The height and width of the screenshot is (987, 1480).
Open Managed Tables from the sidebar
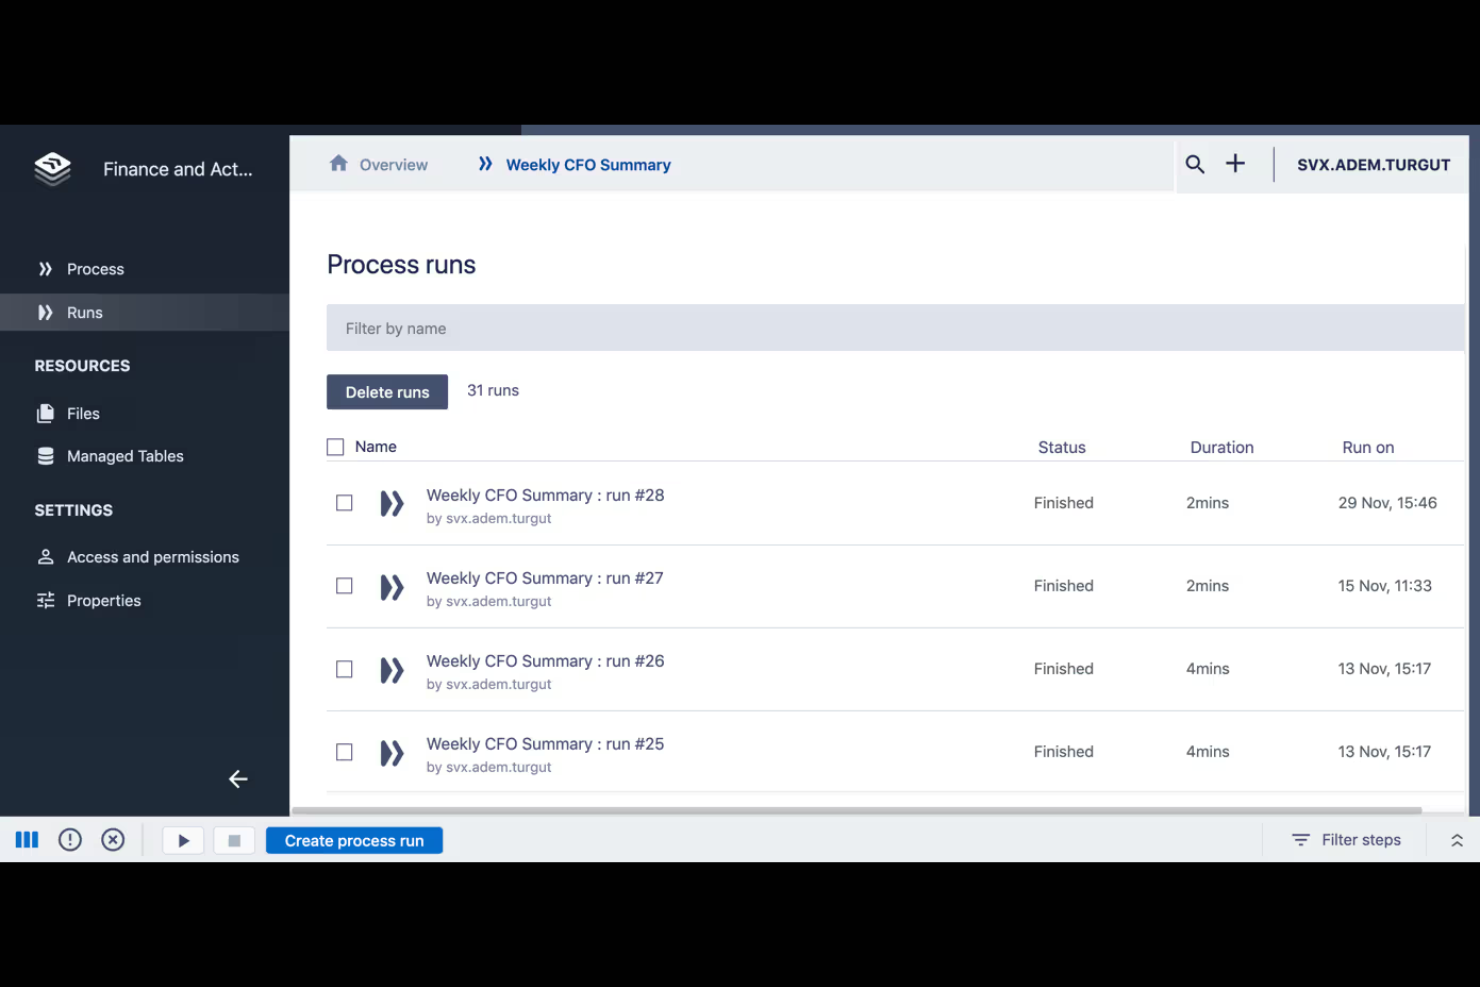pyautogui.click(x=124, y=456)
